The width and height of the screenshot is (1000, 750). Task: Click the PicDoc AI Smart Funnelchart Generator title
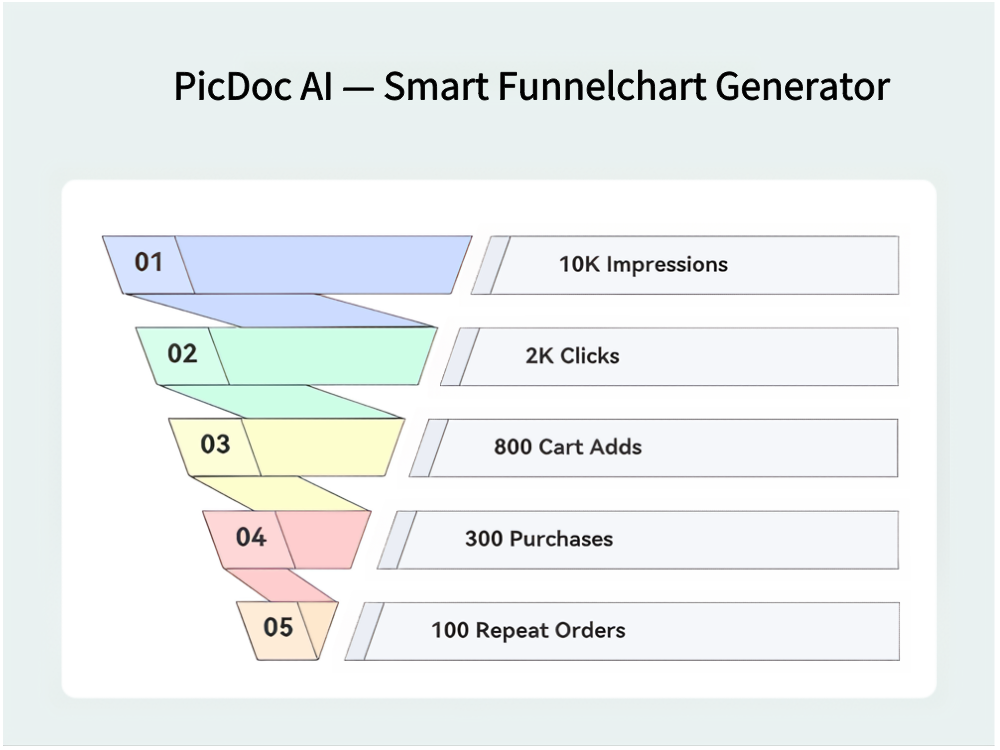[531, 86]
